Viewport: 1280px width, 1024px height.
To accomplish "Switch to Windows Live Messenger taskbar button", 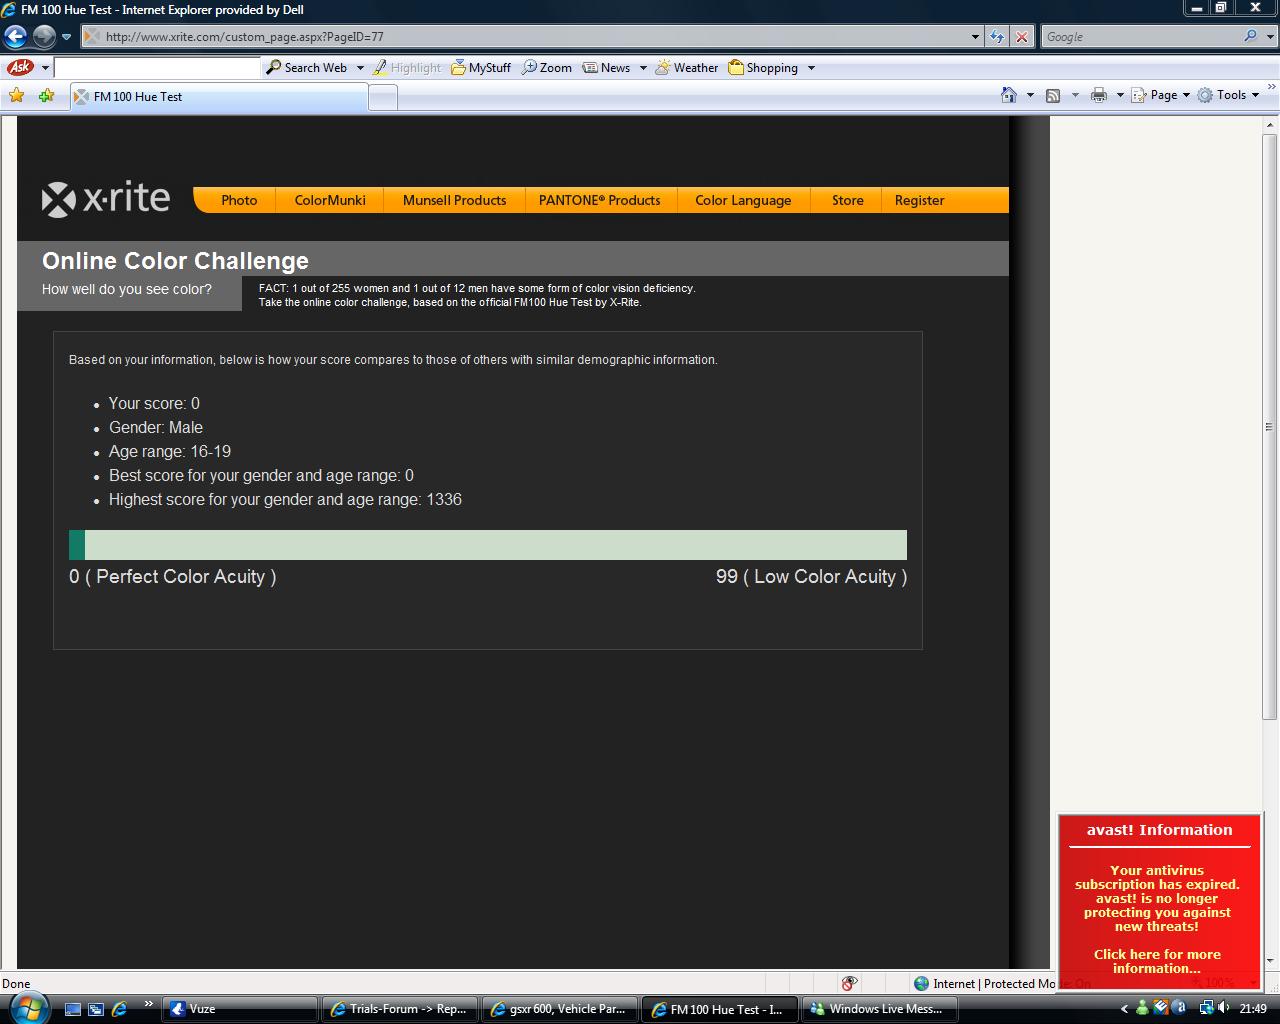I will point(879,1009).
